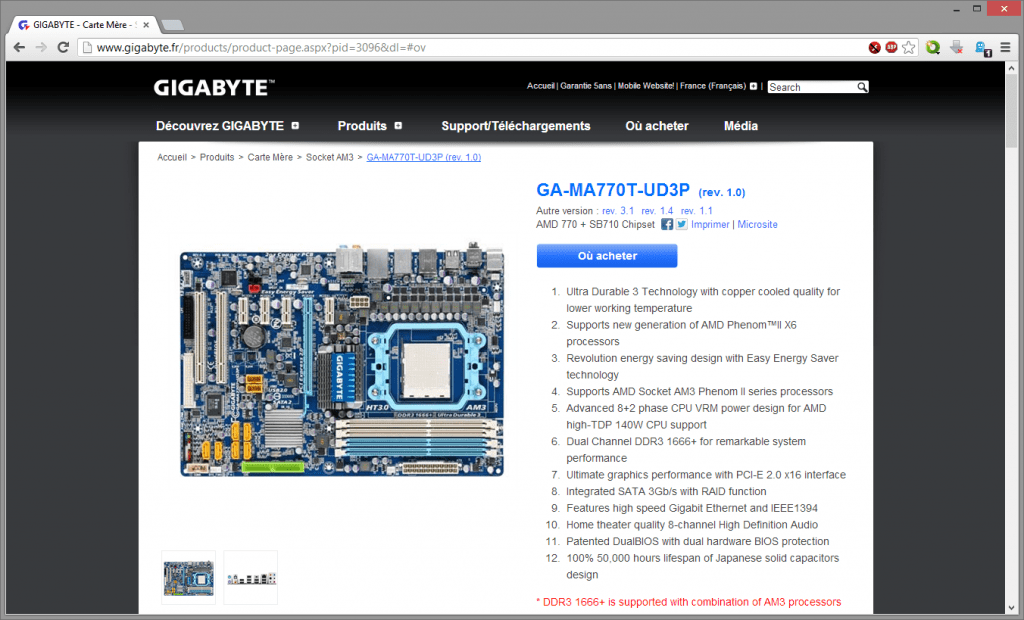Click Socket AM3 in the breadcrumb

(x=329, y=157)
